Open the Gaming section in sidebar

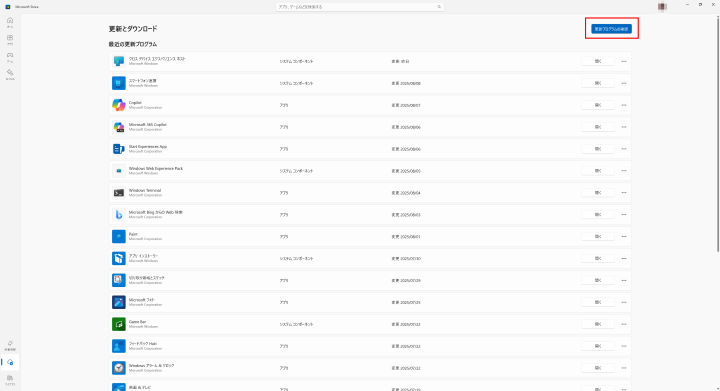coord(10,57)
